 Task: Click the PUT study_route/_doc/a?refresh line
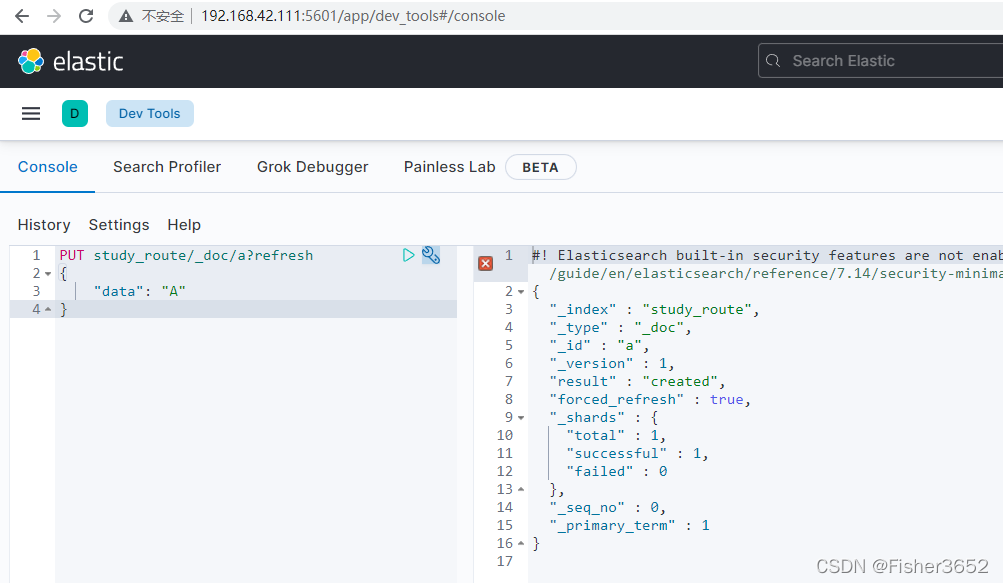click(186, 255)
